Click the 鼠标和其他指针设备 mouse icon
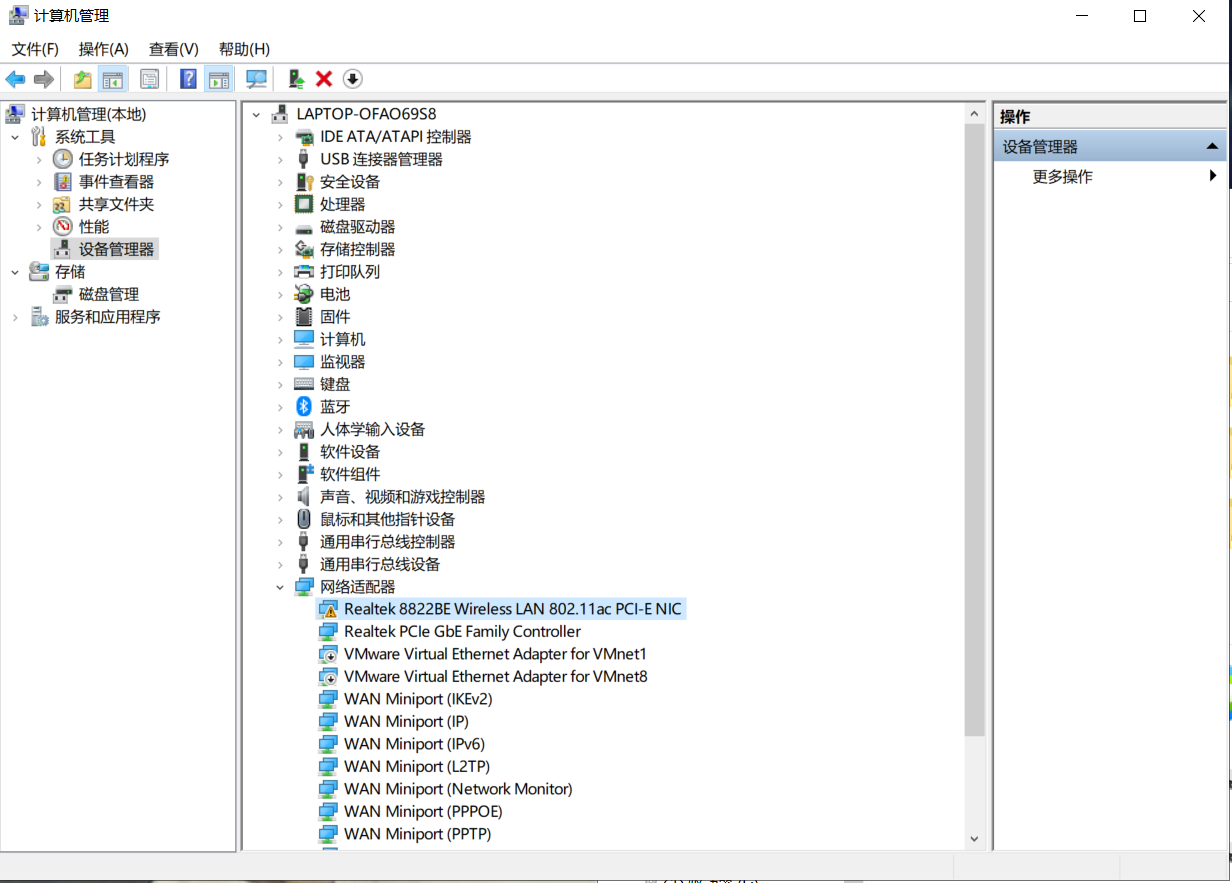Image resolution: width=1232 pixels, height=883 pixels. [x=304, y=519]
